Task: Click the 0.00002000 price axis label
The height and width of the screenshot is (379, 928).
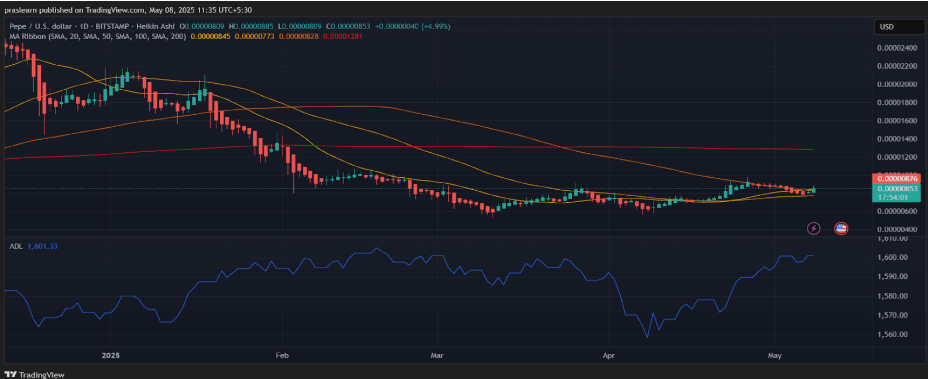Action: [x=896, y=84]
